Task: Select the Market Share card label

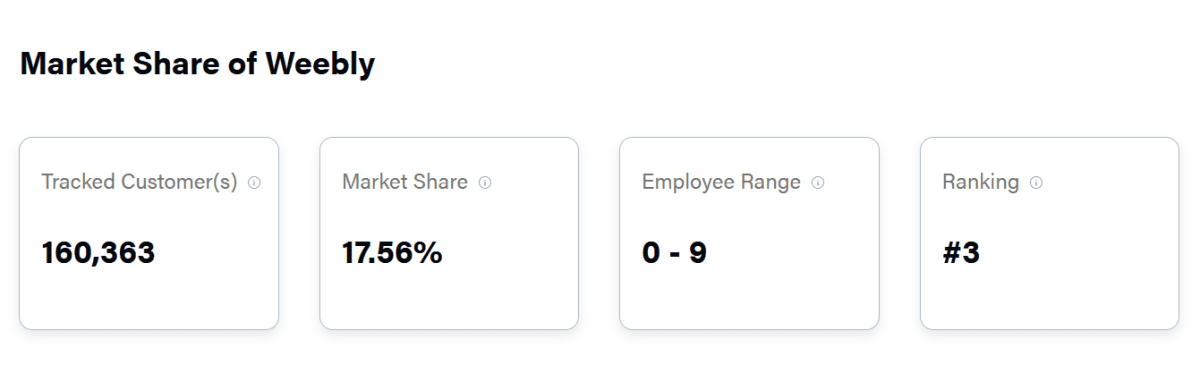Action: coord(405,182)
